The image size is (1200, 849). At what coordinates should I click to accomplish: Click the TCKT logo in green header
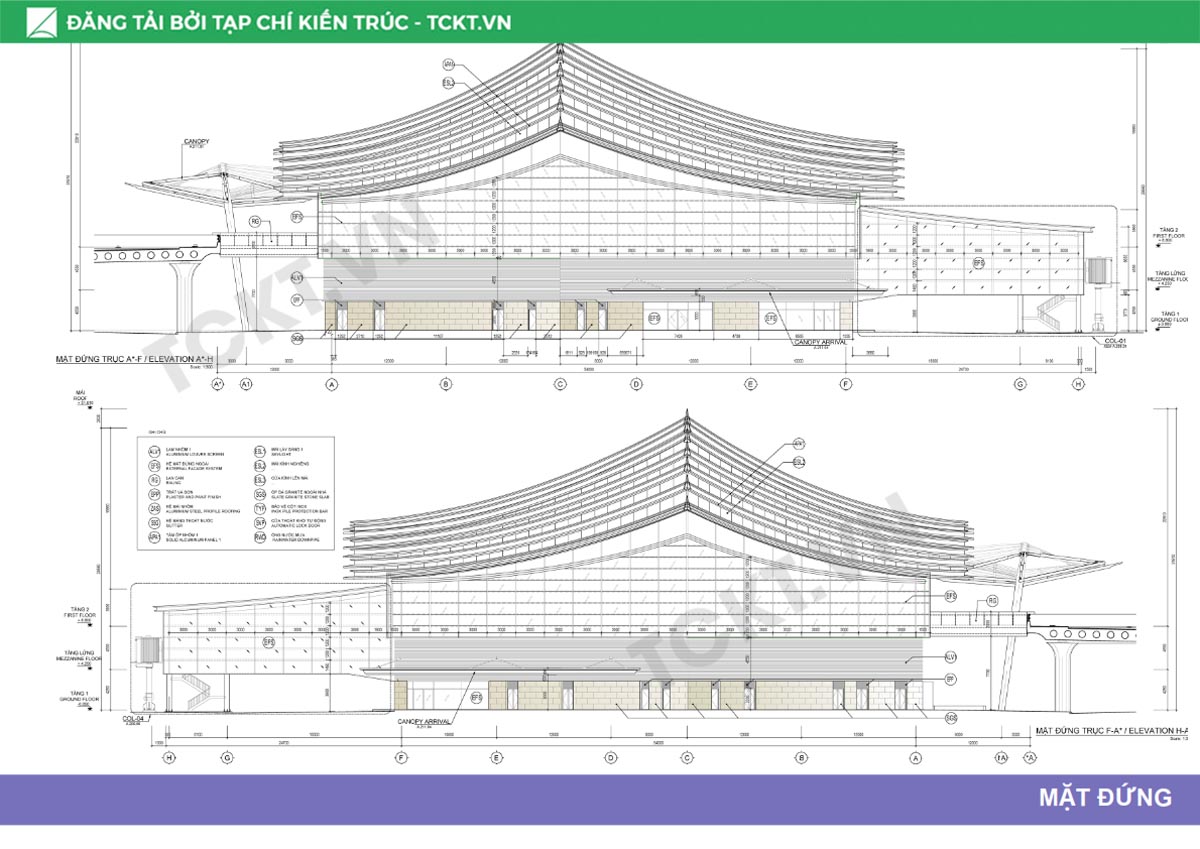point(42,22)
